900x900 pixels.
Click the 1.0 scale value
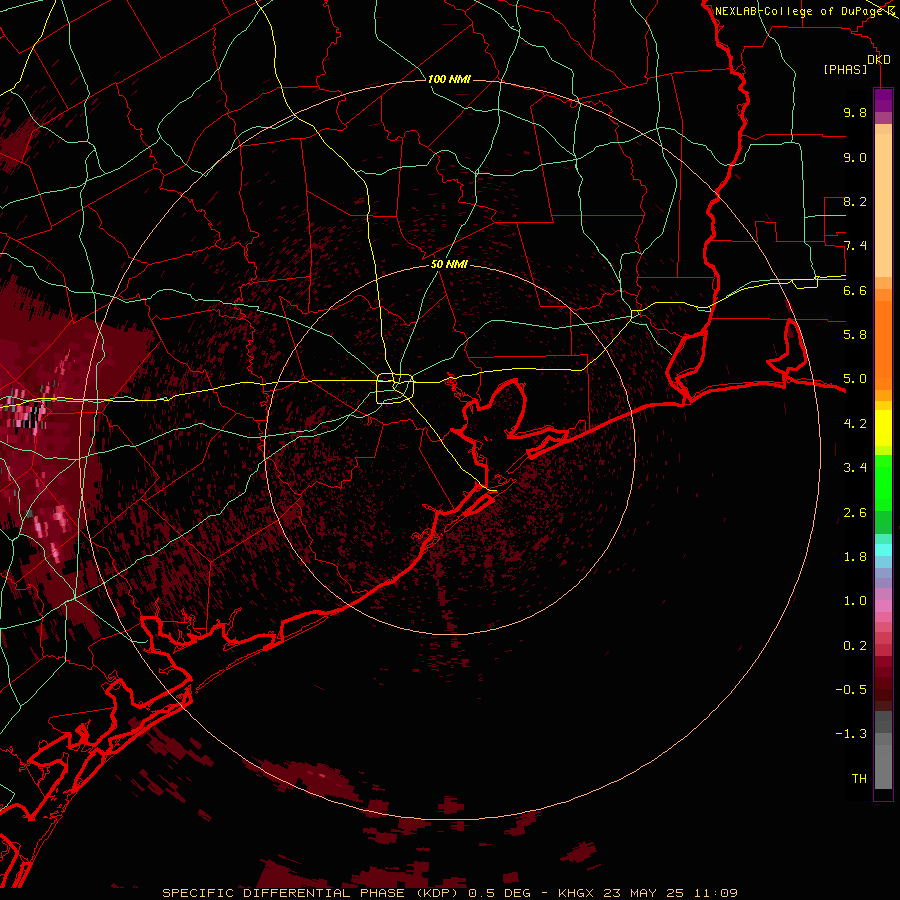(x=855, y=601)
